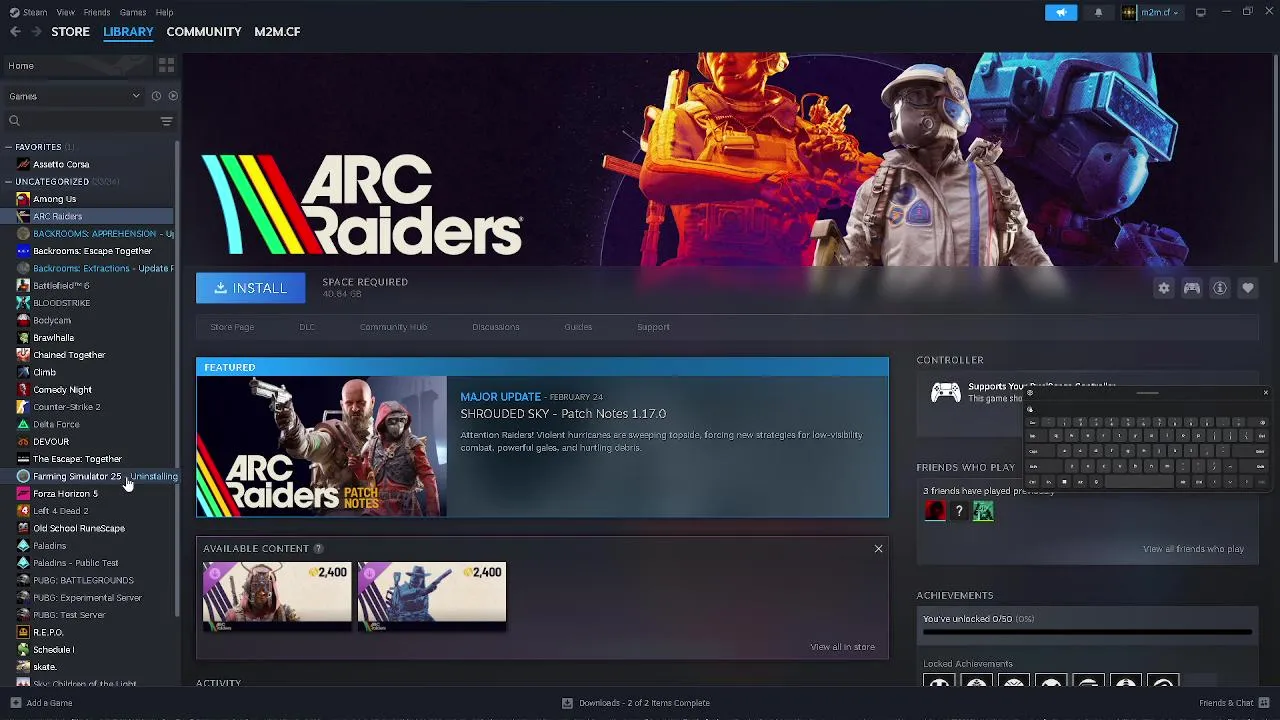Select Old School RuneScape in library

88,528
